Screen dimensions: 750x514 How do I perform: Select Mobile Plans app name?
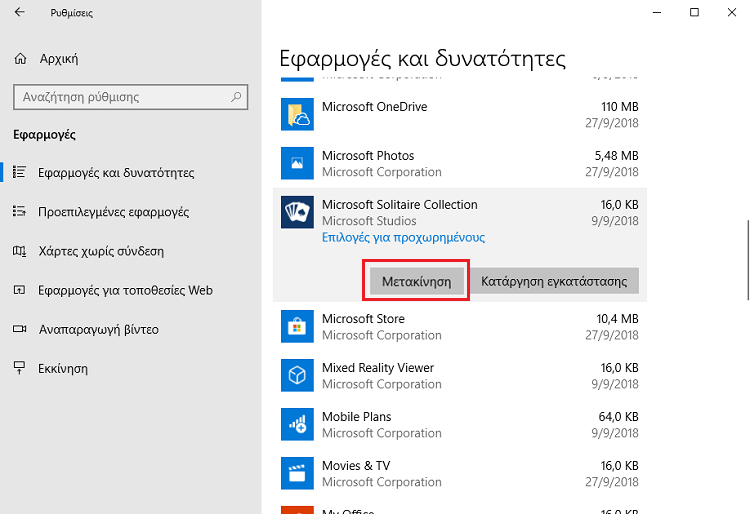click(356, 416)
